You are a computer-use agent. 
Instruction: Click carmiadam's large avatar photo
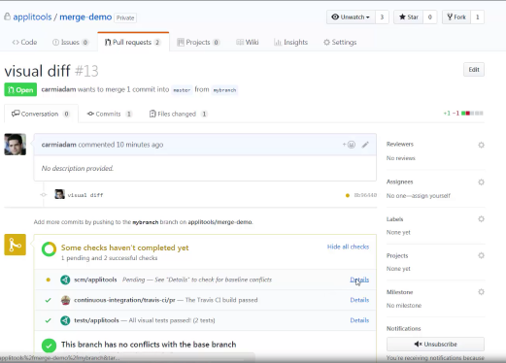(15, 144)
